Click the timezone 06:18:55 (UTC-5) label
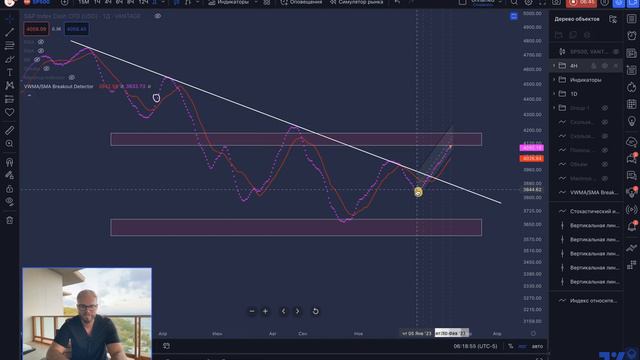640x360 pixels. click(x=475, y=346)
